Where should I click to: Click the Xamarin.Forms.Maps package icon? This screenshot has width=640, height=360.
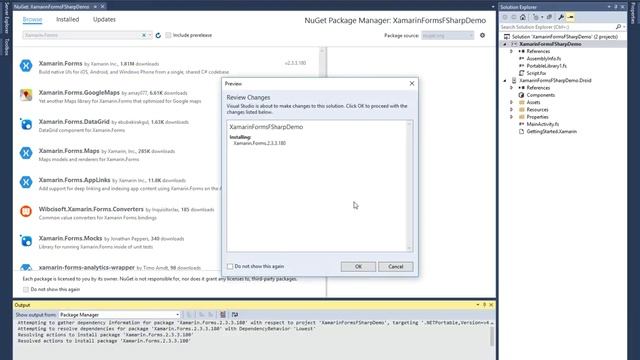point(26,153)
